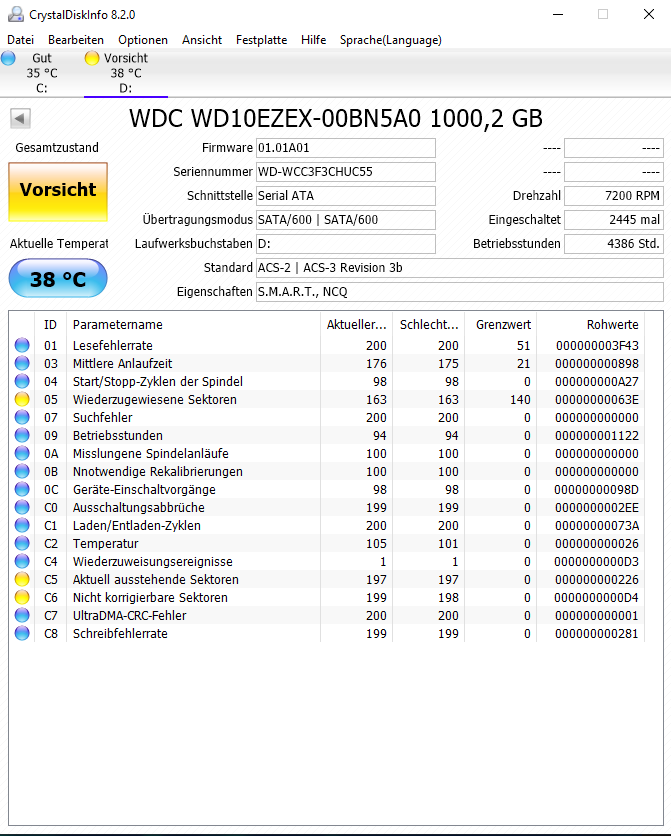Select the Lesefehlerrate parameter name
Viewport: 671px width, 836px height.
pos(112,345)
